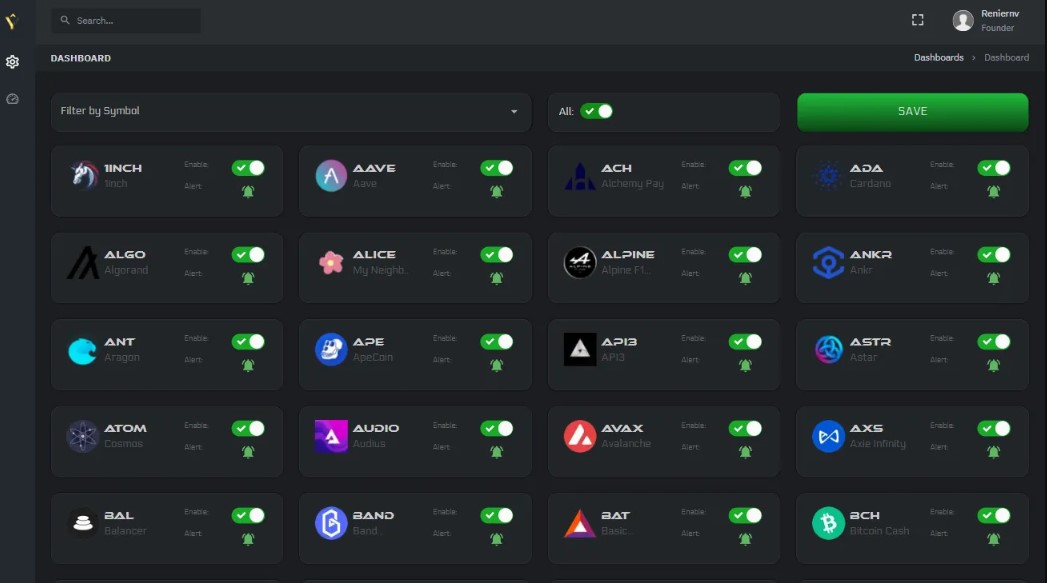The width and height of the screenshot is (1047, 583).
Task: Click the logo in top-left corner
Action: click(12, 21)
